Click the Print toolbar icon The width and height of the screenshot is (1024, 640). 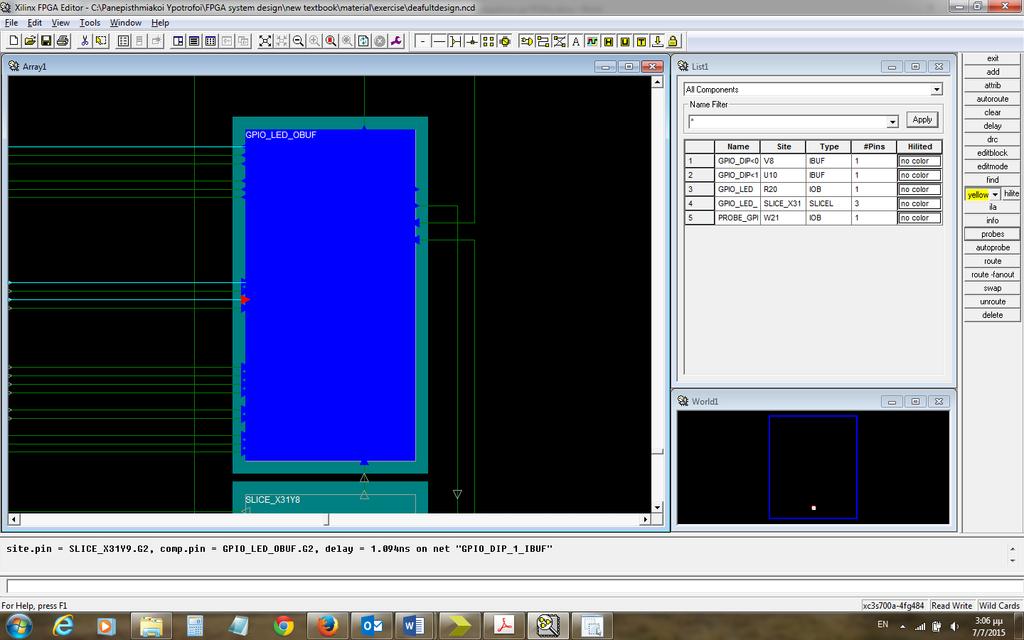click(63, 41)
